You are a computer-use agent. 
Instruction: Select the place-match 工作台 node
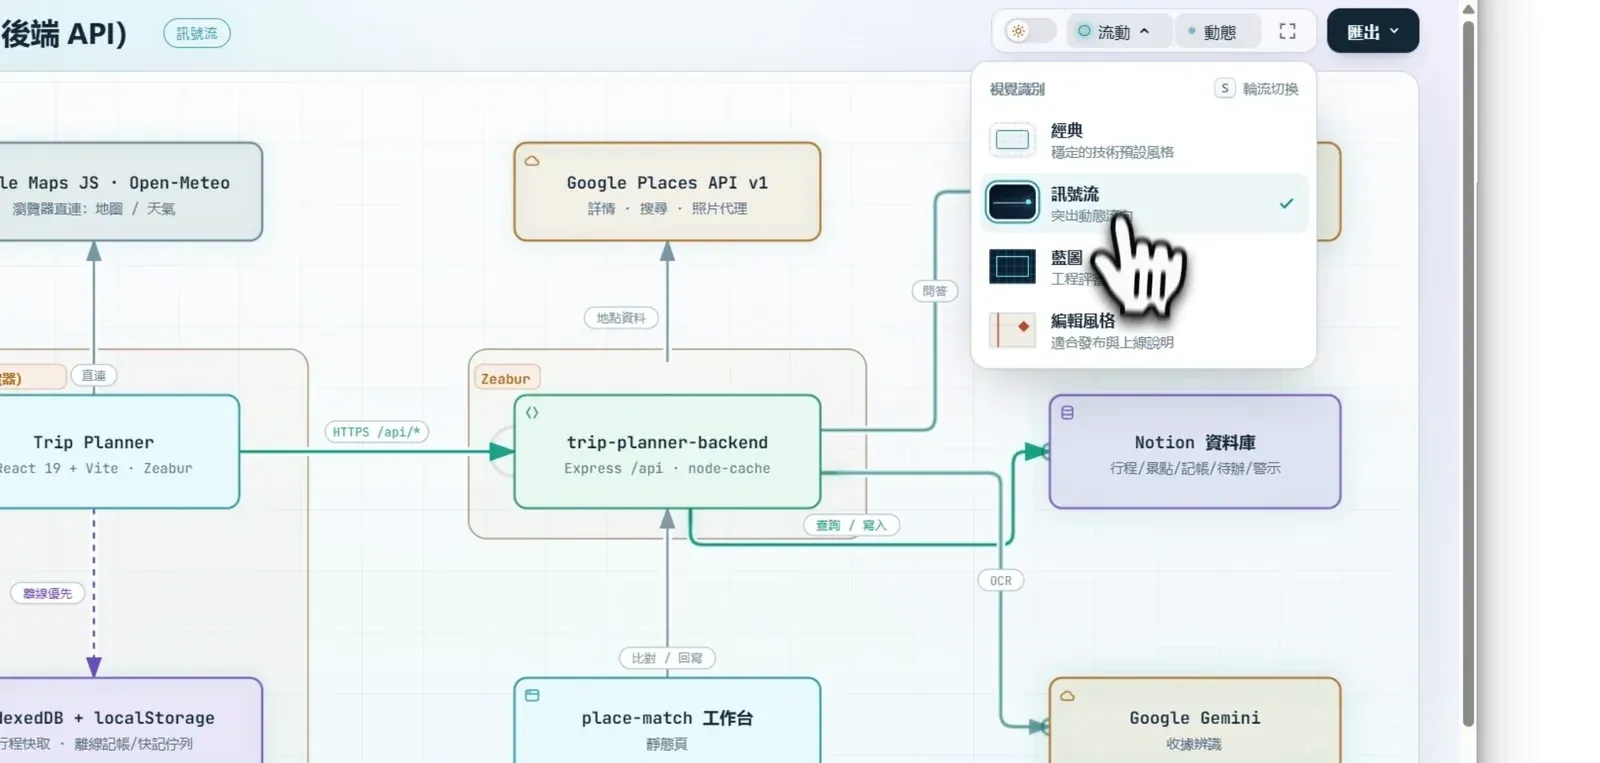point(667,720)
